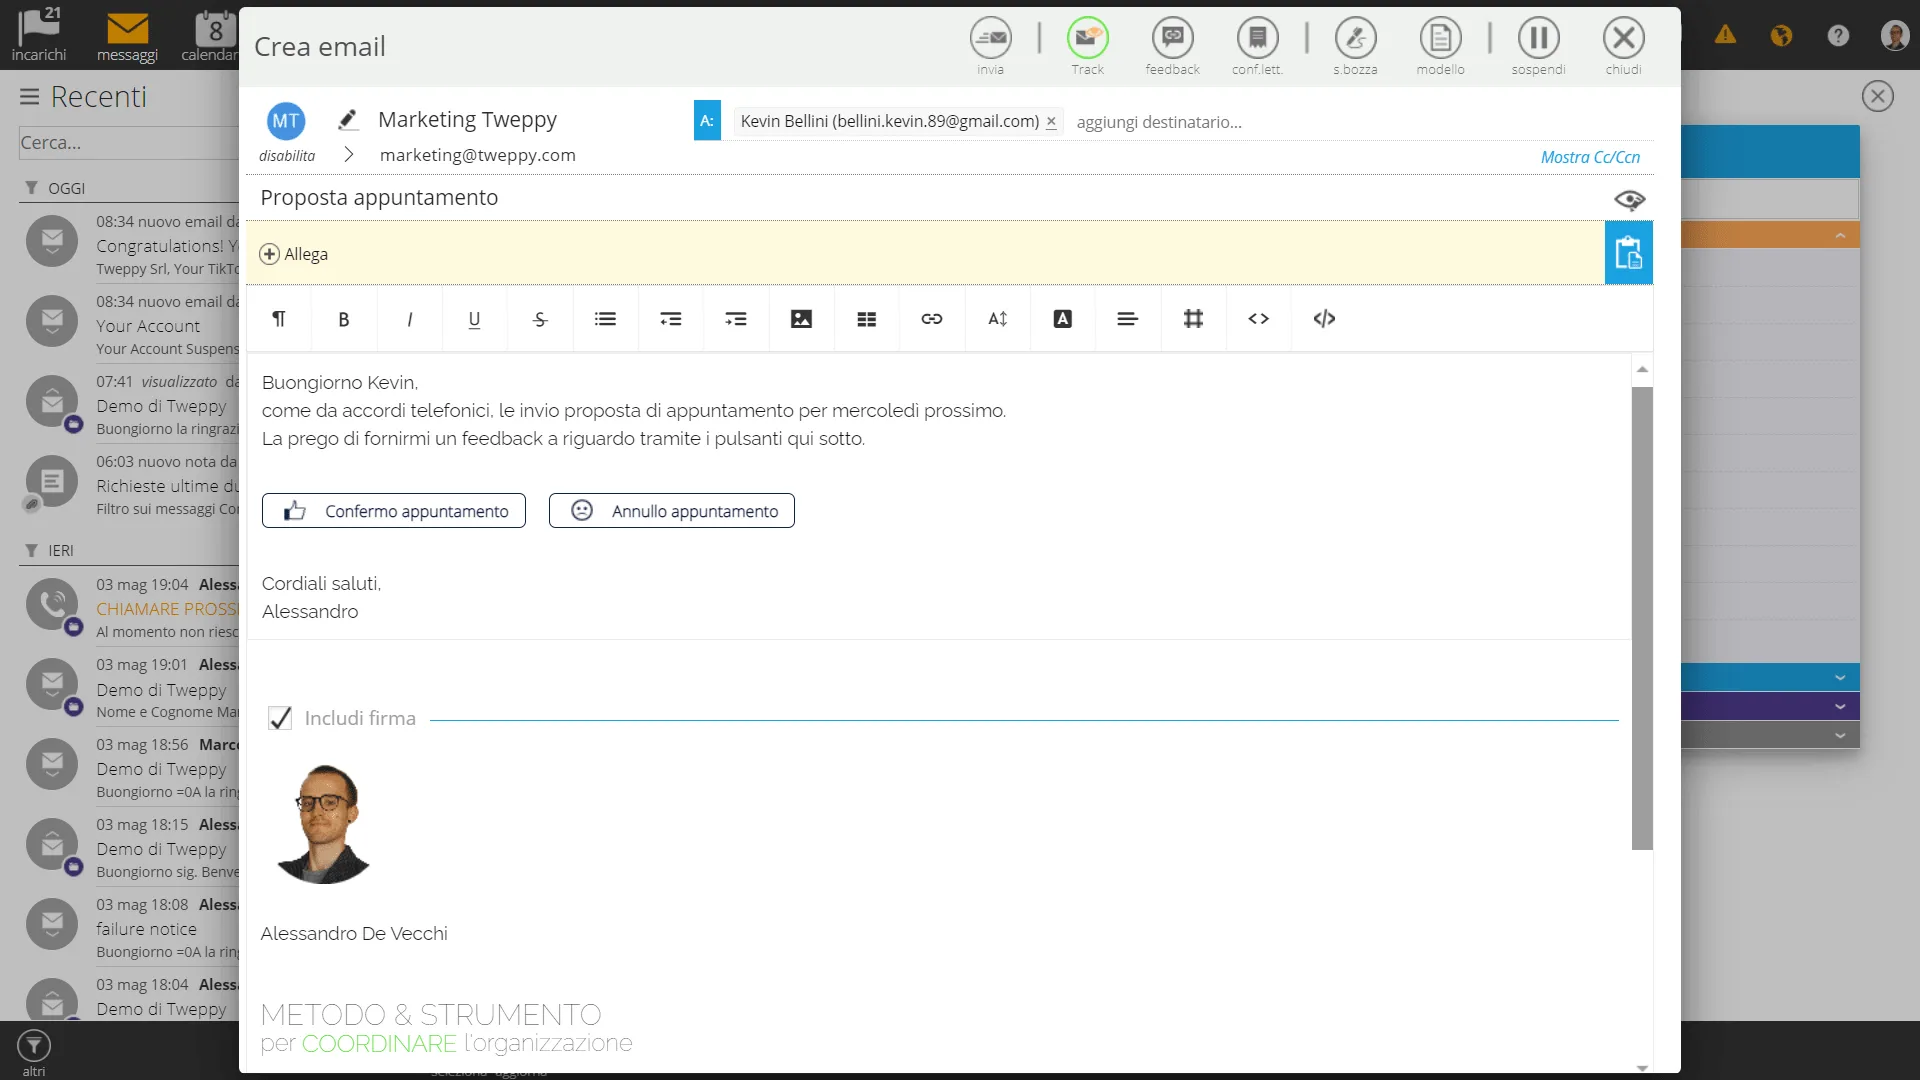Click the Cerca search field

[128, 143]
